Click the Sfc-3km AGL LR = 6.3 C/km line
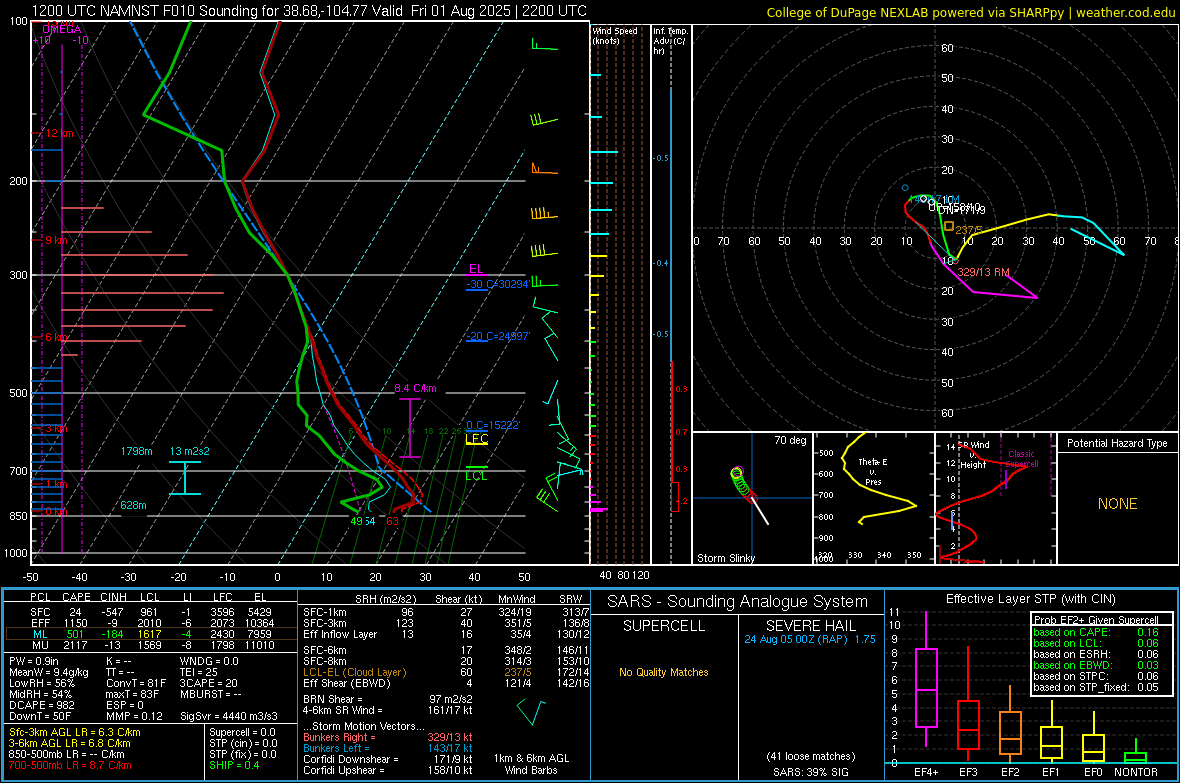The width and height of the screenshot is (1180, 783). point(75,732)
